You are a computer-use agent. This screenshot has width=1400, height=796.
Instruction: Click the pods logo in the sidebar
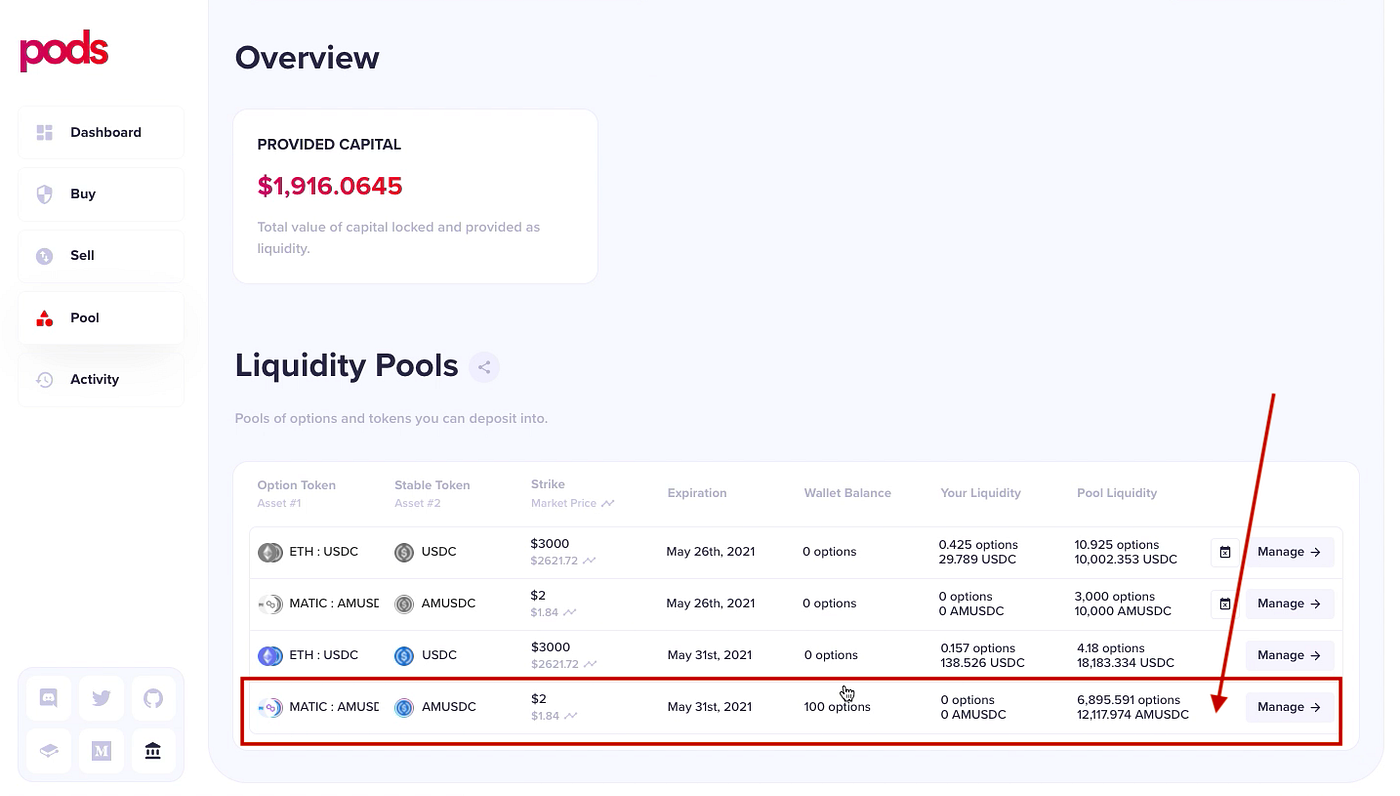coord(63,51)
